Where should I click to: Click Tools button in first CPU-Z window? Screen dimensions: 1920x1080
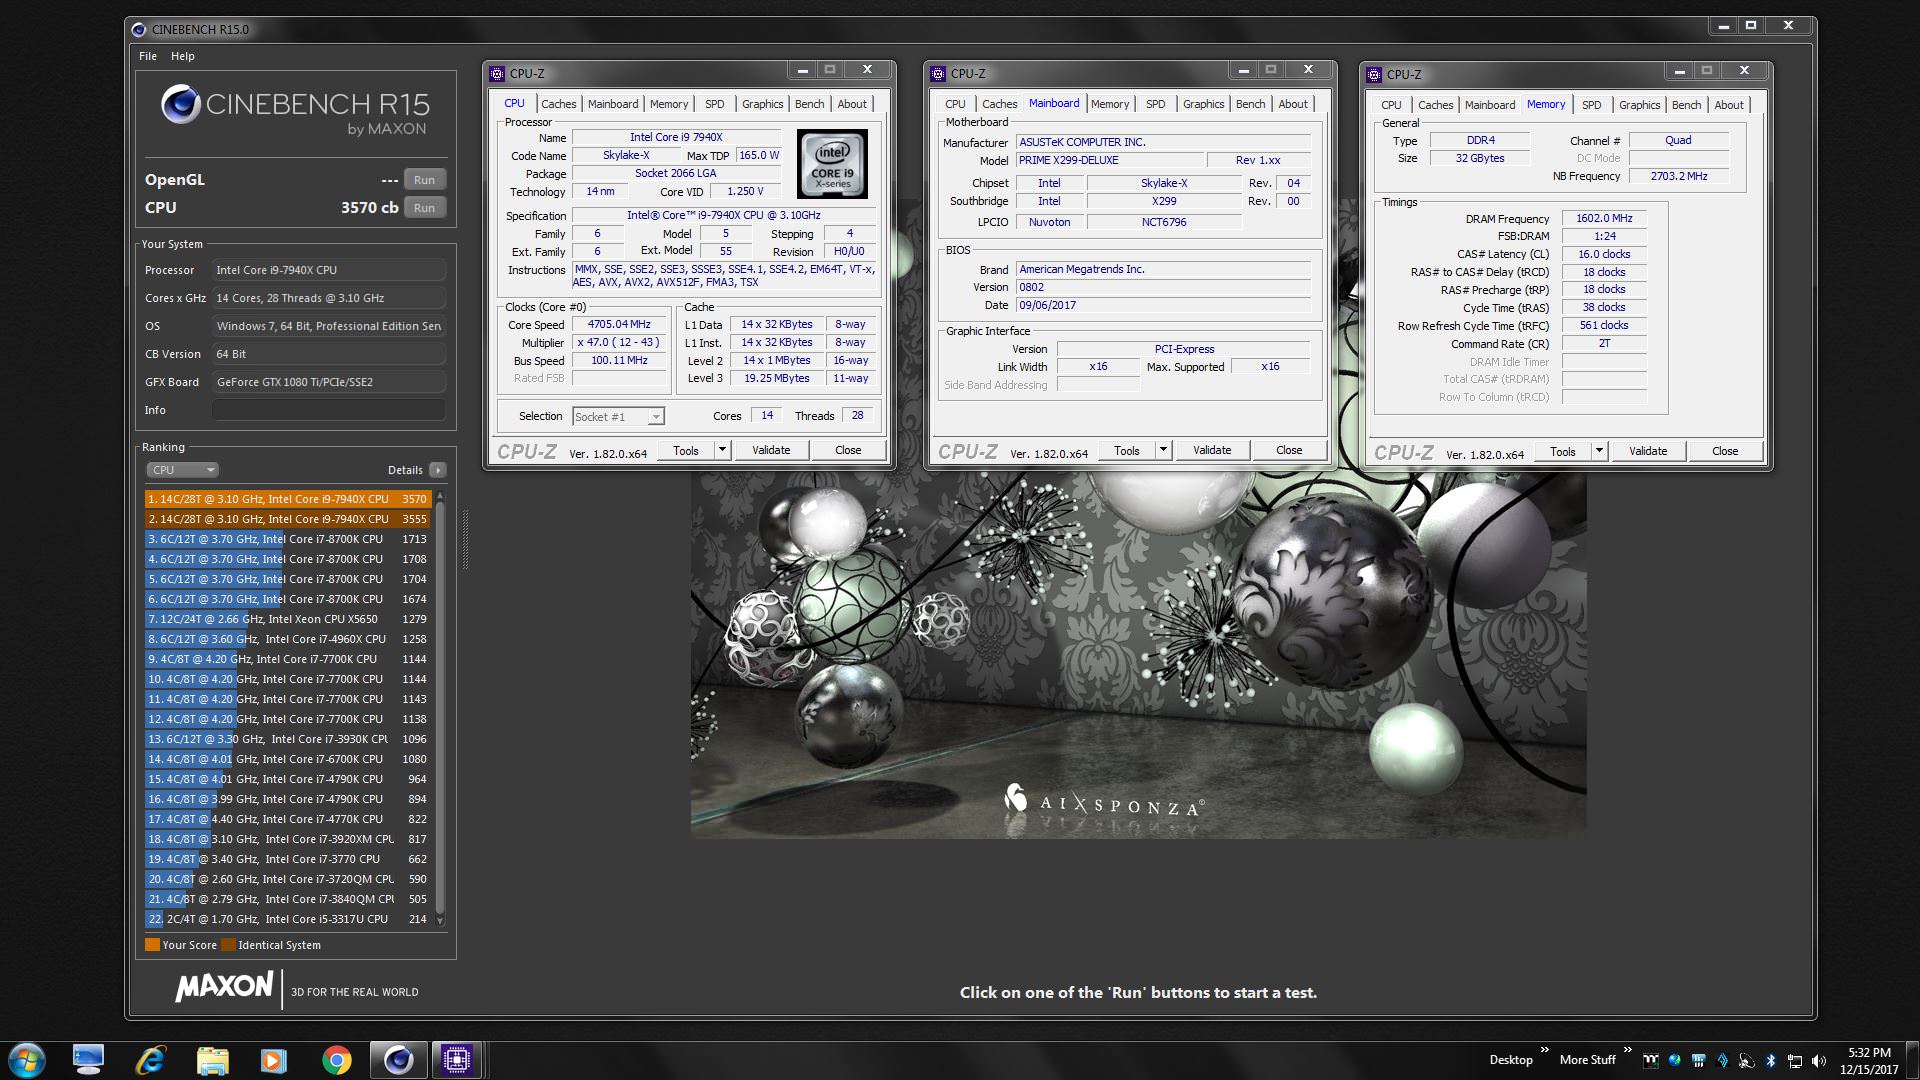(x=686, y=451)
